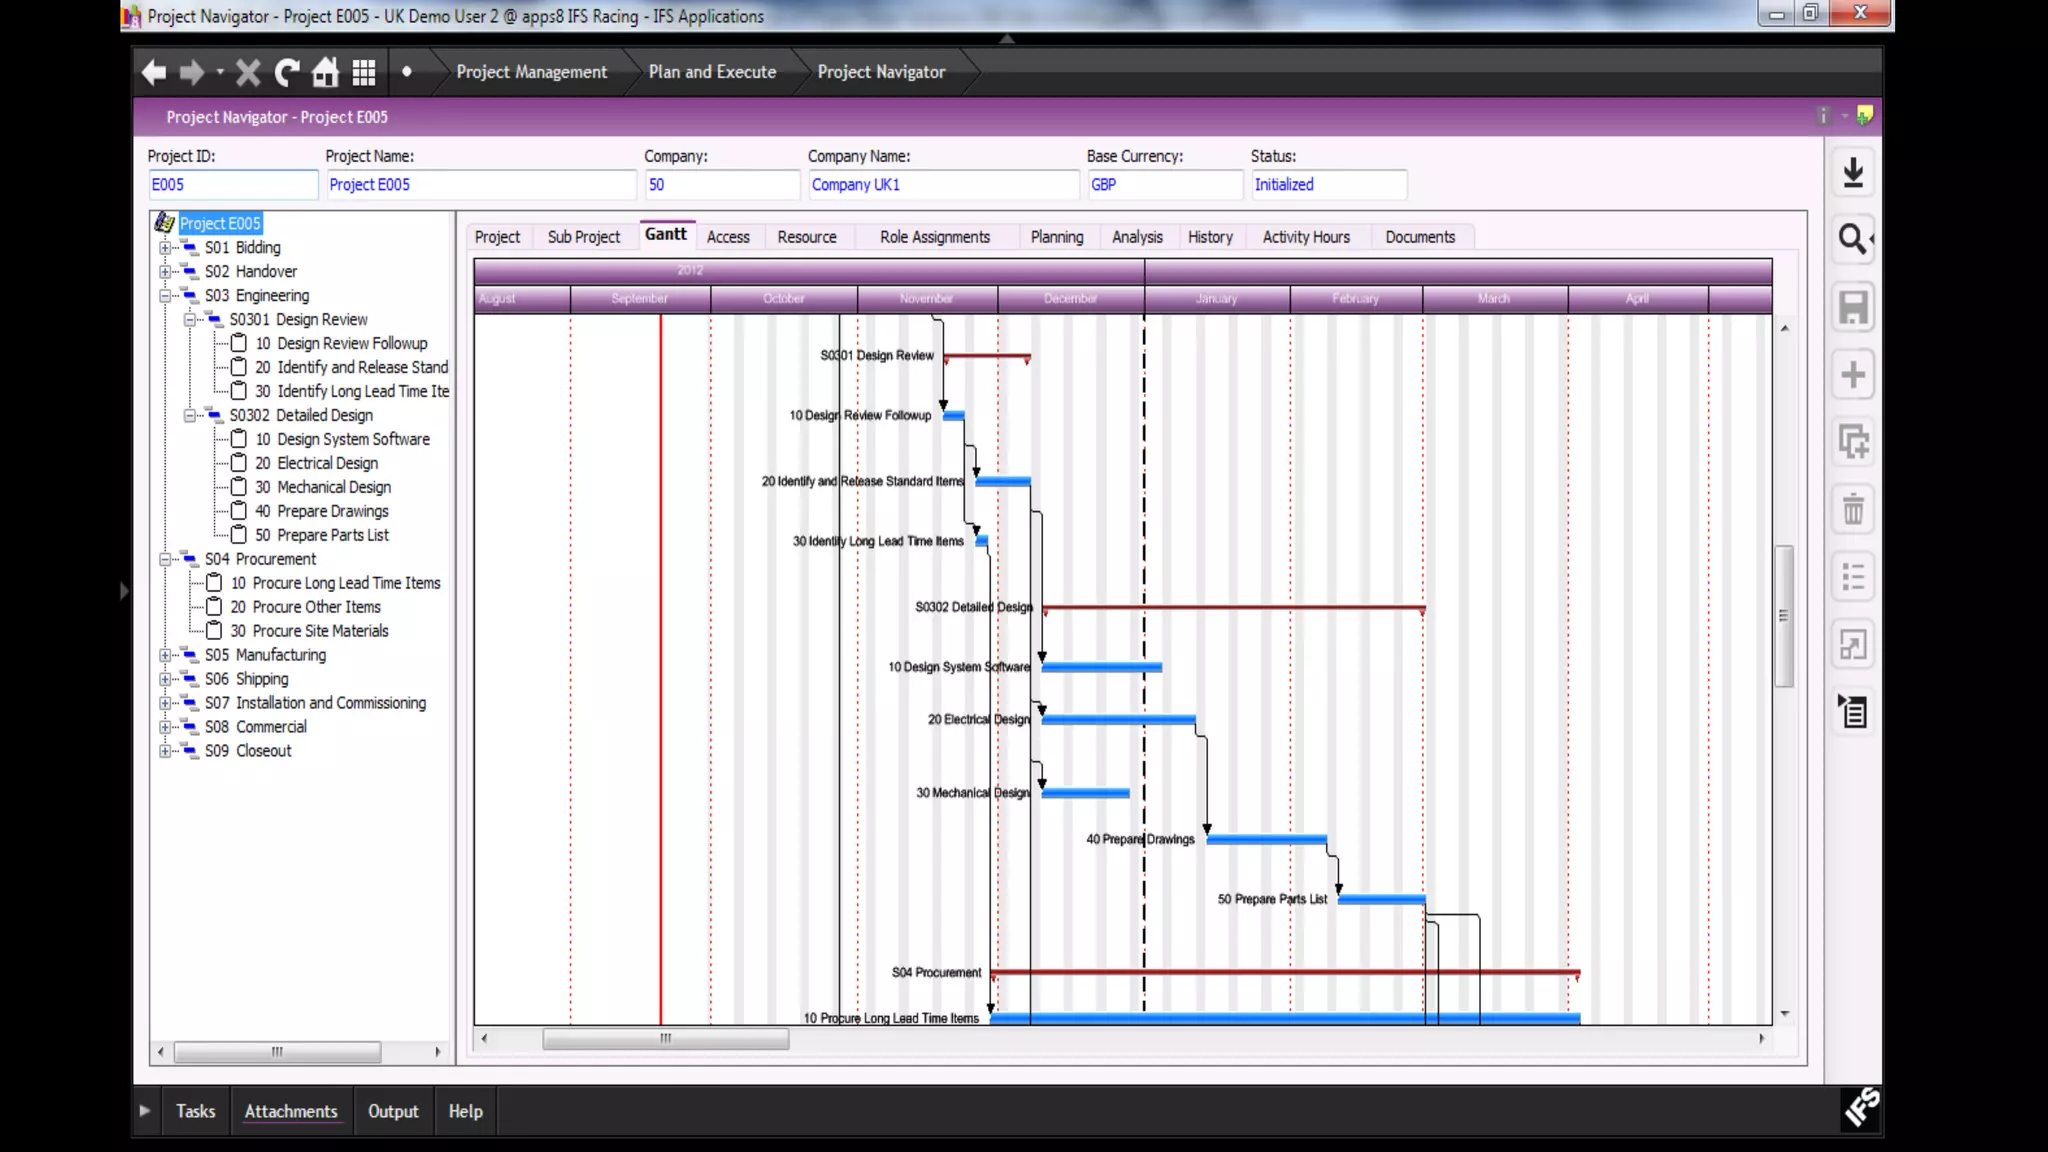Click the Populate download arrow icon
The image size is (2048, 1152).
[x=1852, y=172]
